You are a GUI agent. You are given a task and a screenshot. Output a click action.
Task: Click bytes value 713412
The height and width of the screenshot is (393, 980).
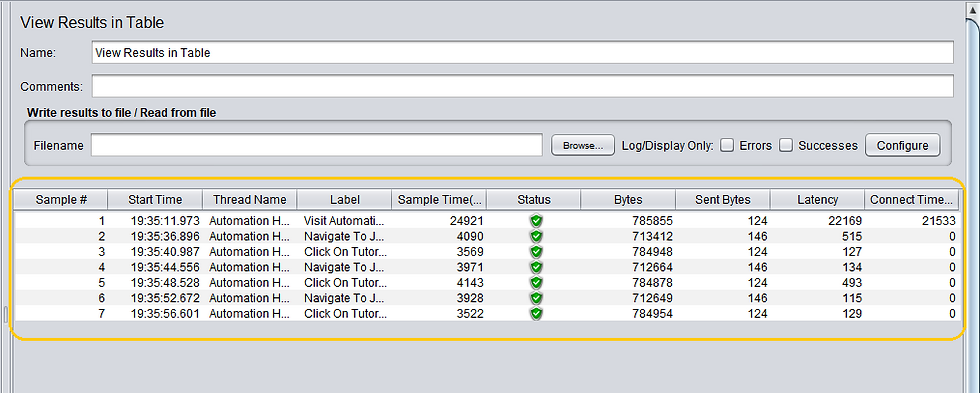(x=652, y=236)
